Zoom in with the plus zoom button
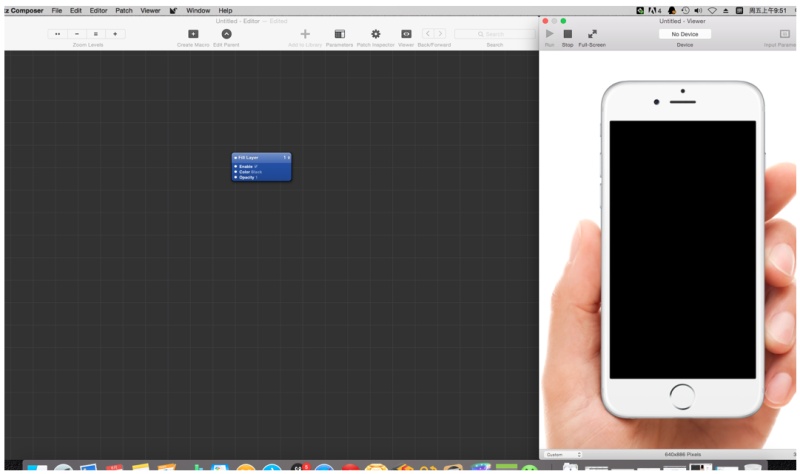This screenshot has height=474, width=800. click(x=115, y=34)
